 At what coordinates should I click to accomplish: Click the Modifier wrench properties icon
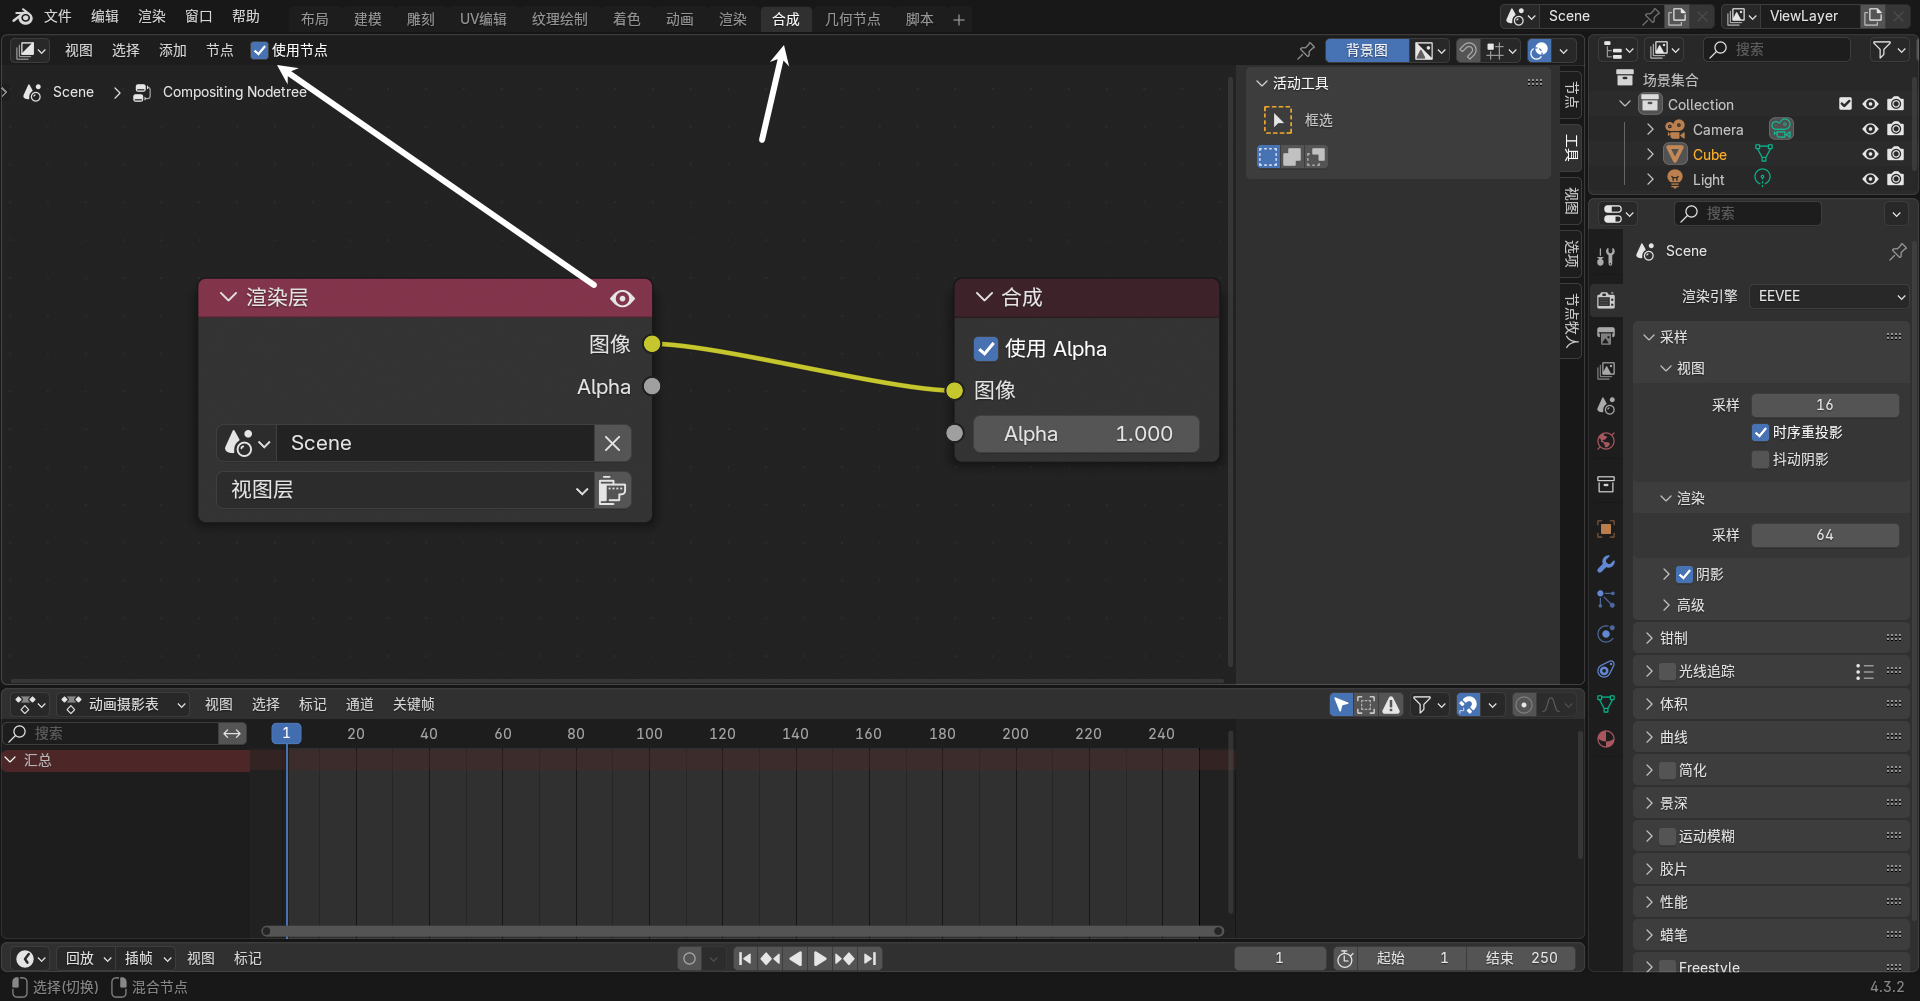click(1606, 564)
